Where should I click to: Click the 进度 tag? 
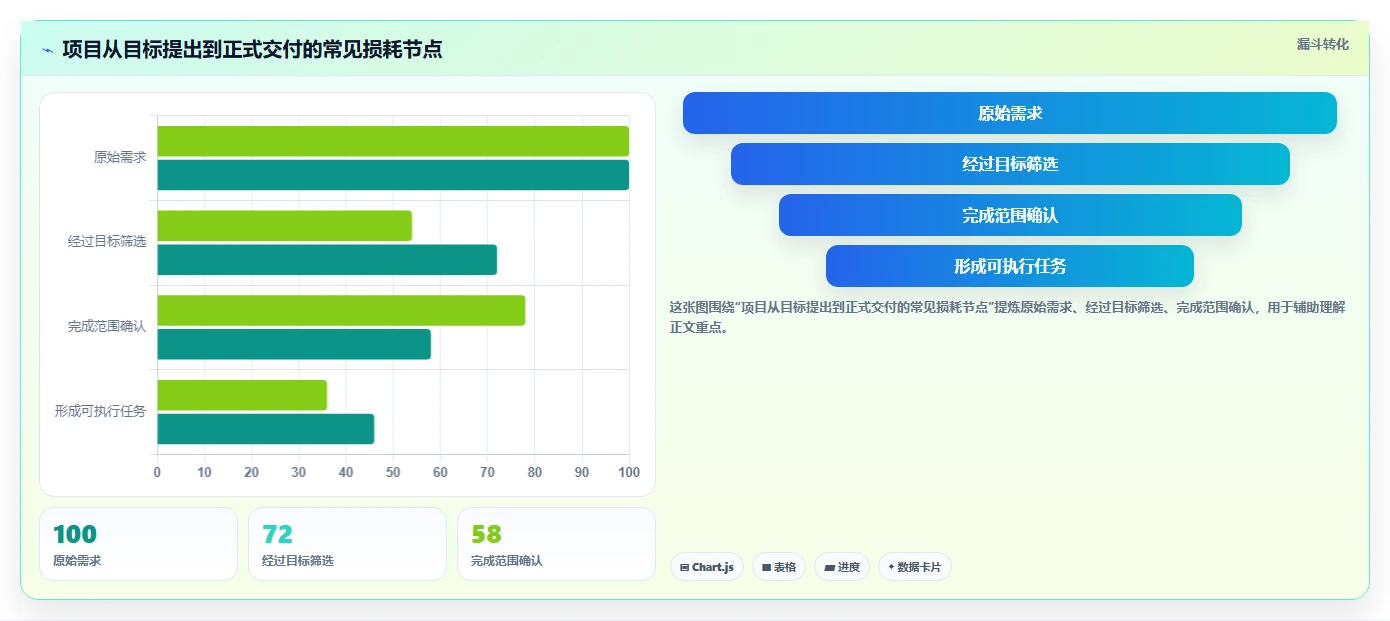tap(842, 567)
